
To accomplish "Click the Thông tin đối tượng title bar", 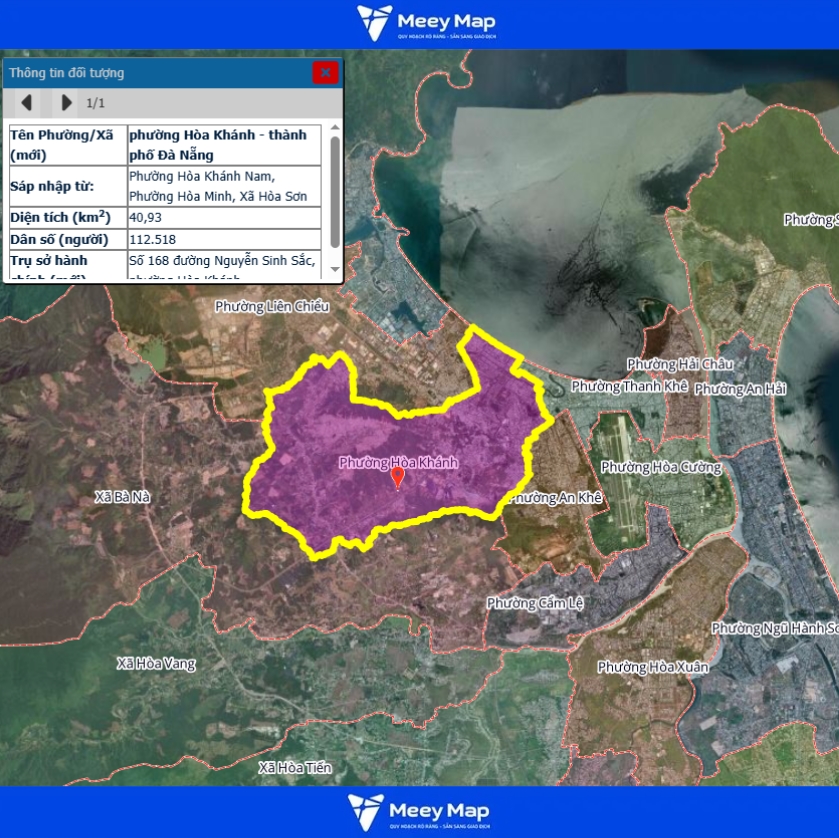I will 150,73.
